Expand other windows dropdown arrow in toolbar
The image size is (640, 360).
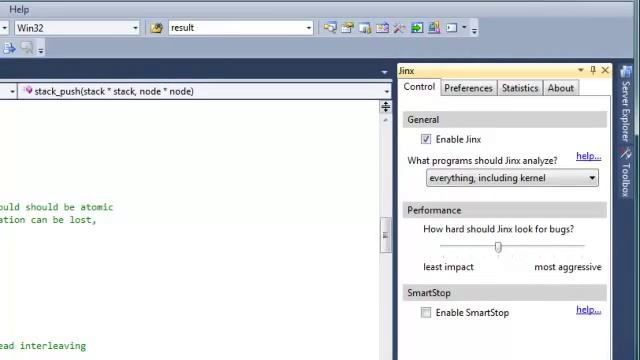[x=464, y=27]
